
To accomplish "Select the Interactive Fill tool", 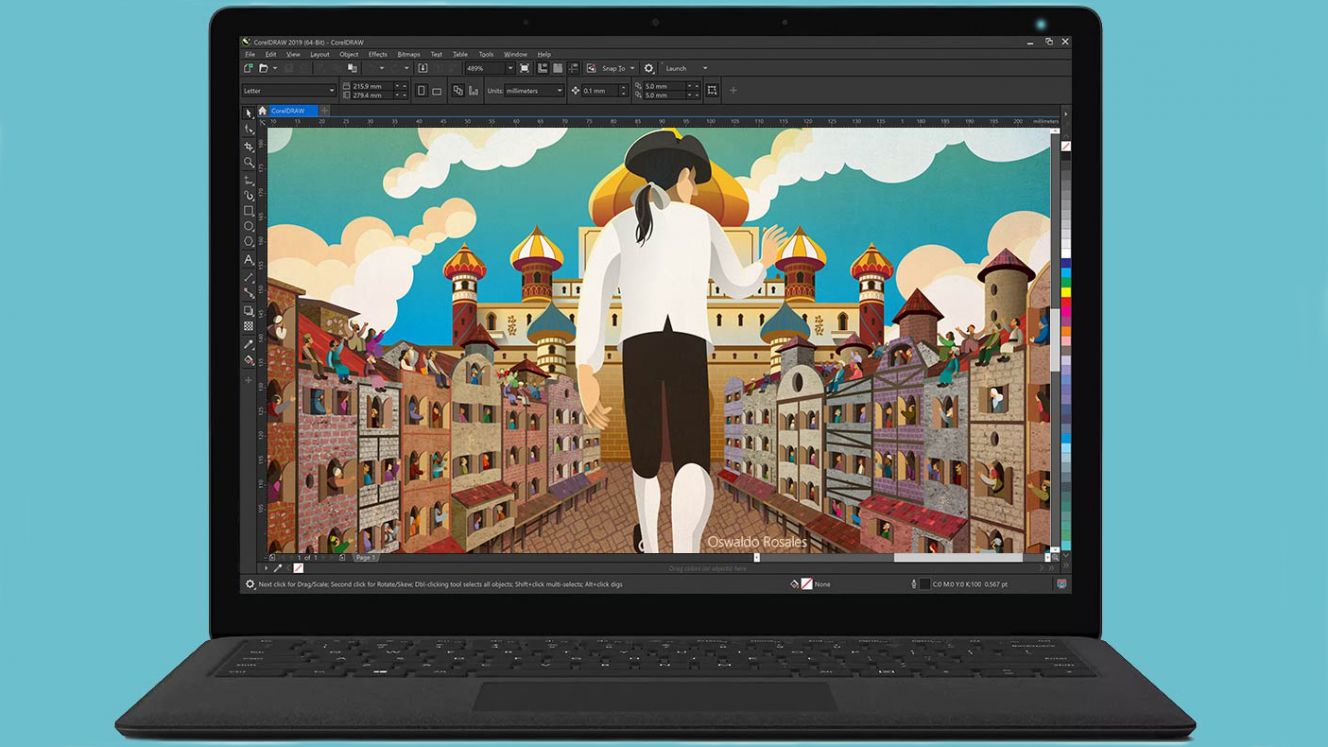I will click(x=249, y=359).
